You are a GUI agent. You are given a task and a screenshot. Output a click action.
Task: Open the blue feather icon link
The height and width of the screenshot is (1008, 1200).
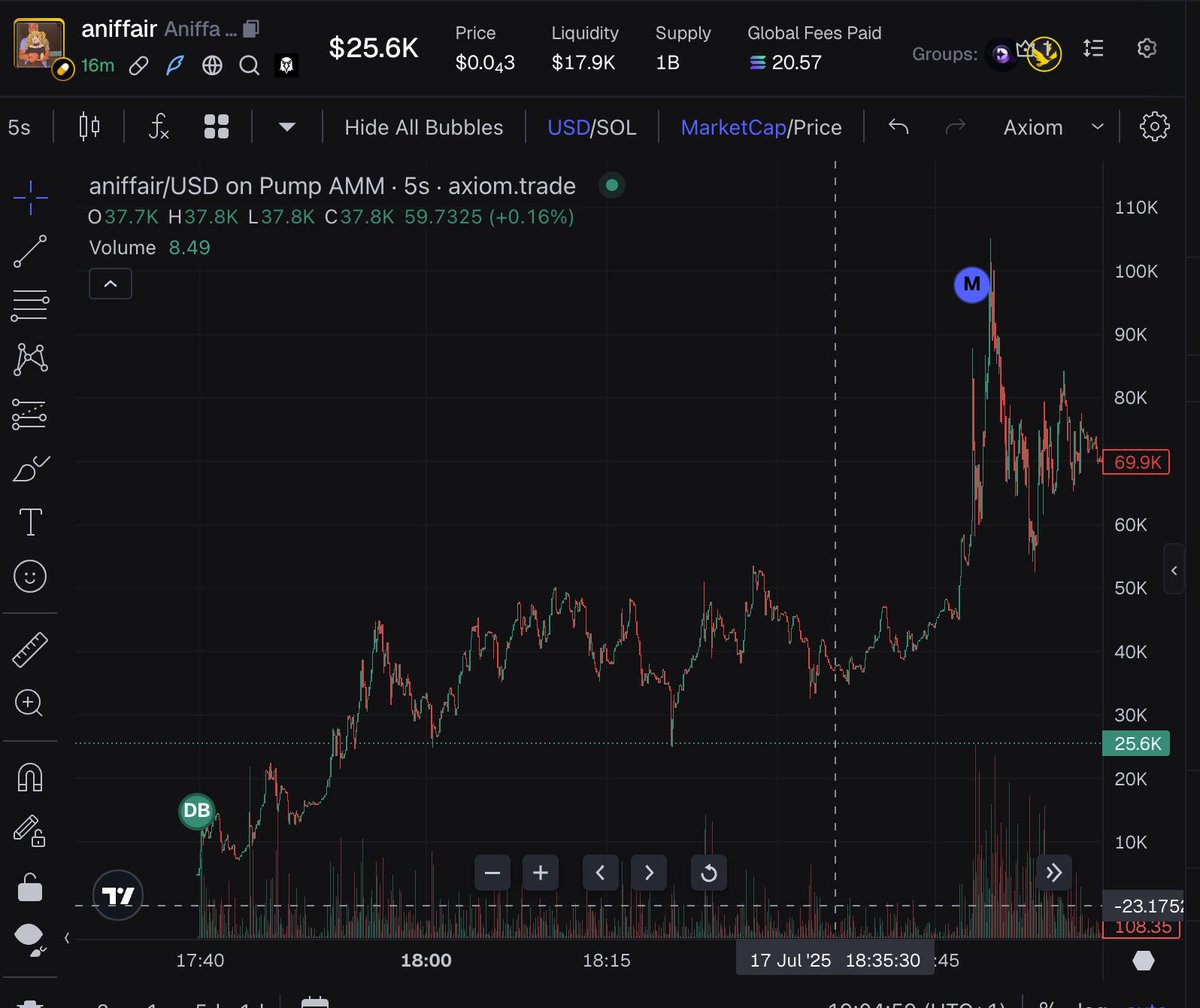(x=176, y=66)
